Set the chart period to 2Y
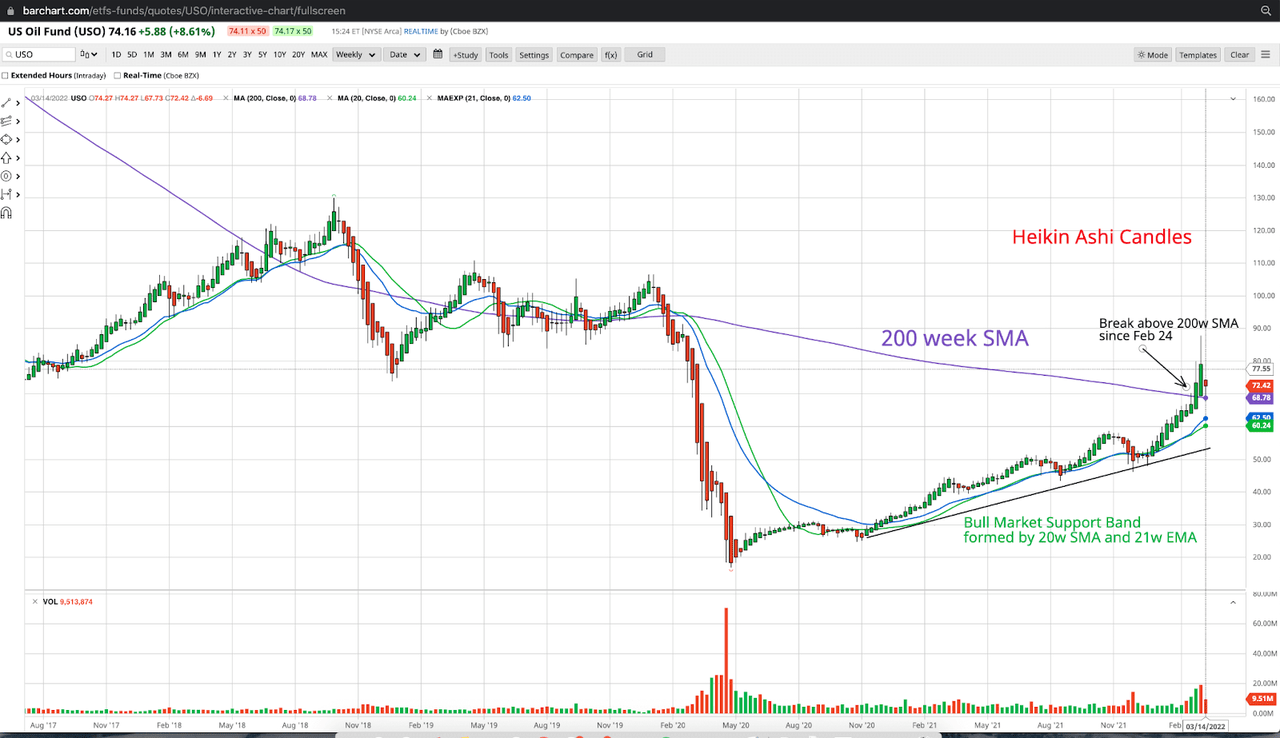Screen dimensions: 1280x738 tap(232, 55)
